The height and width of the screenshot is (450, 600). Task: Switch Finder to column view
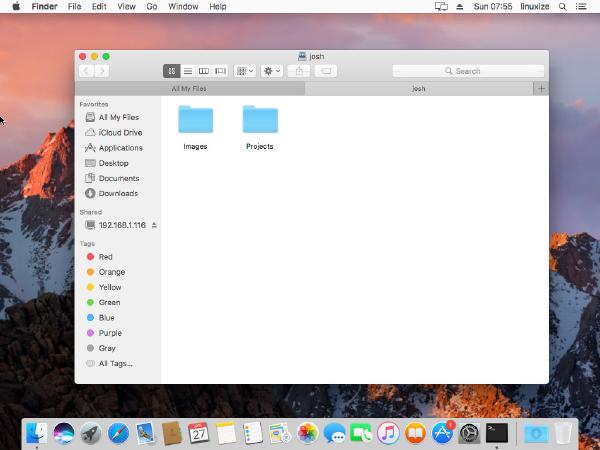click(204, 71)
